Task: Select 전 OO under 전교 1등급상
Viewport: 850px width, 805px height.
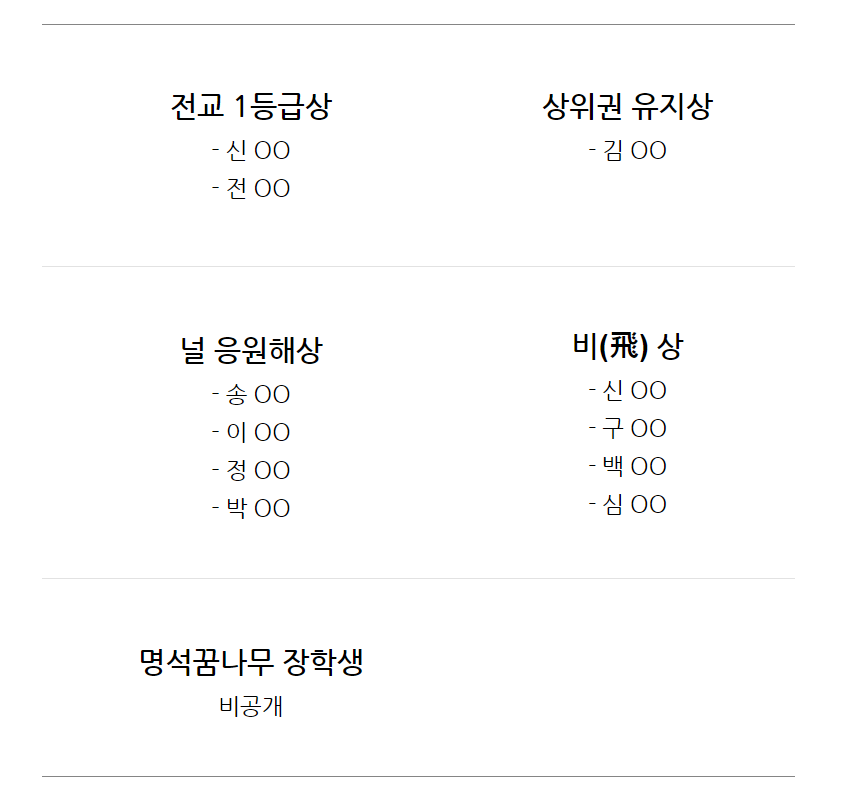Action: click(251, 188)
